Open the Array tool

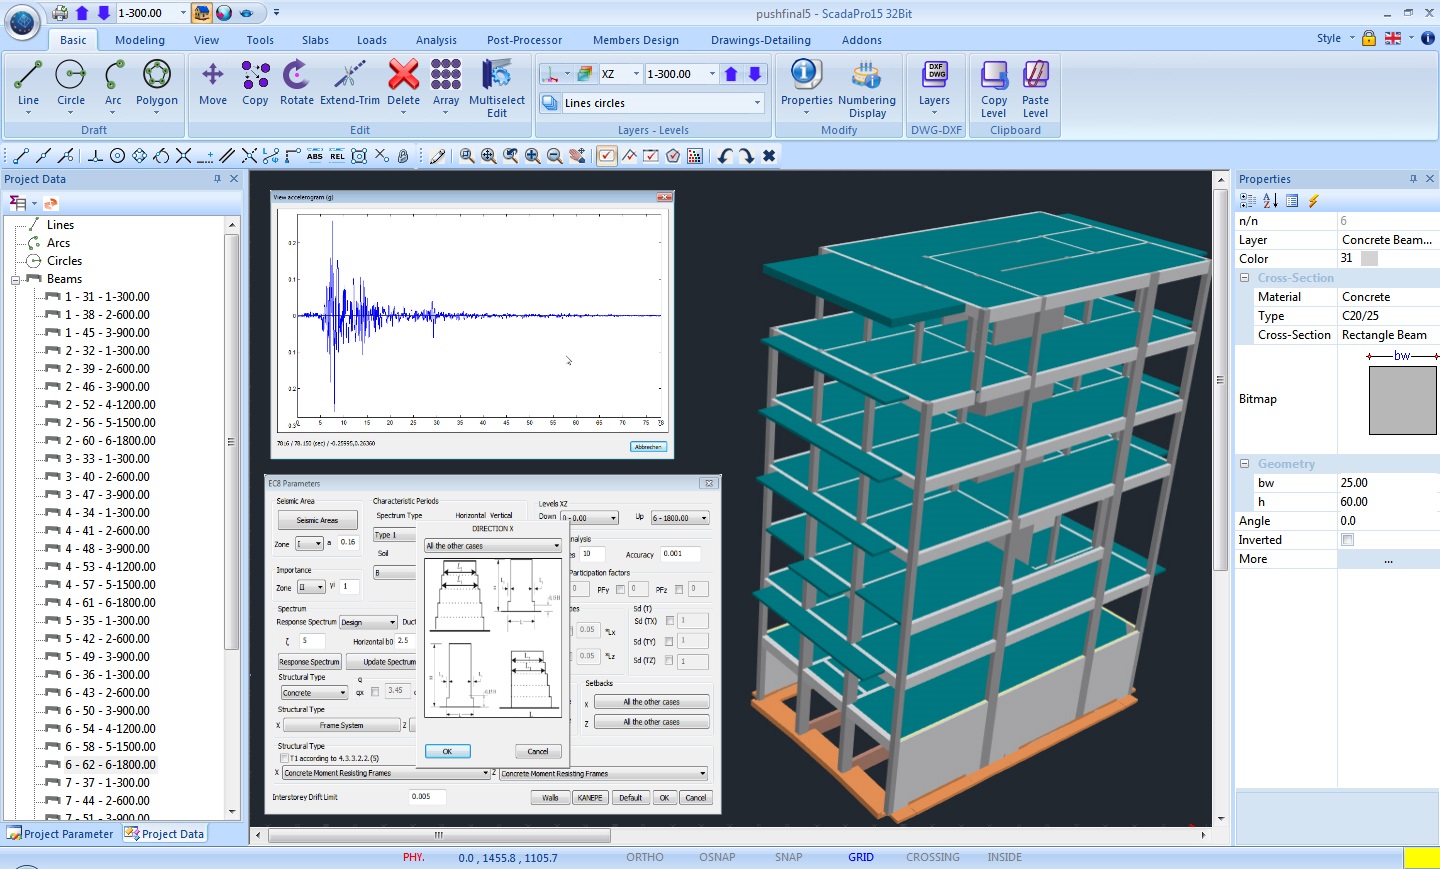tap(446, 82)
